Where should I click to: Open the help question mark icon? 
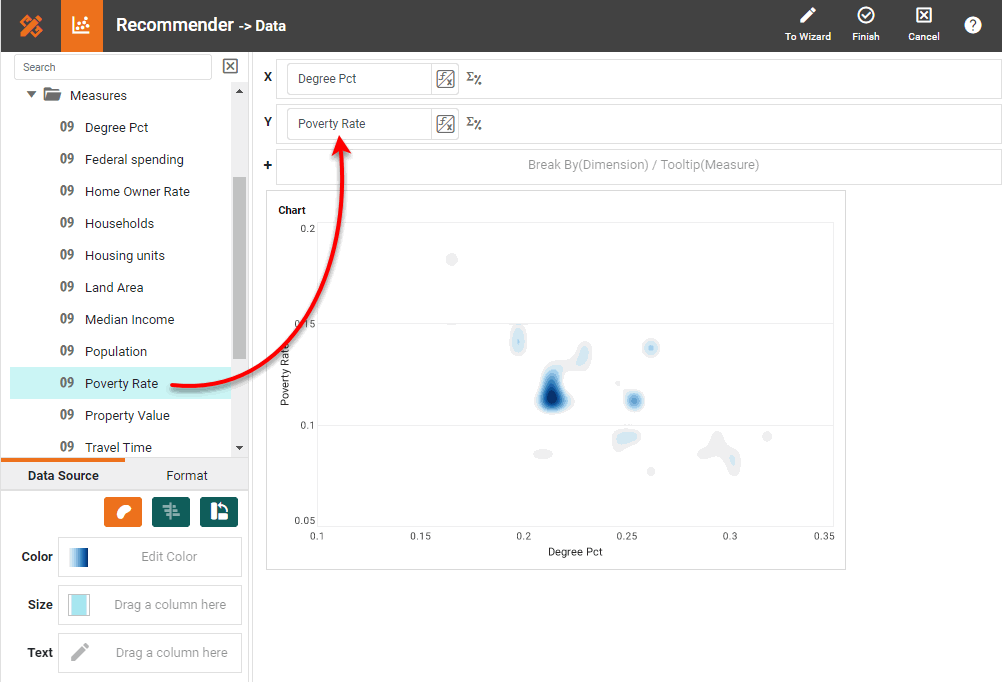[x=972, y=25]
